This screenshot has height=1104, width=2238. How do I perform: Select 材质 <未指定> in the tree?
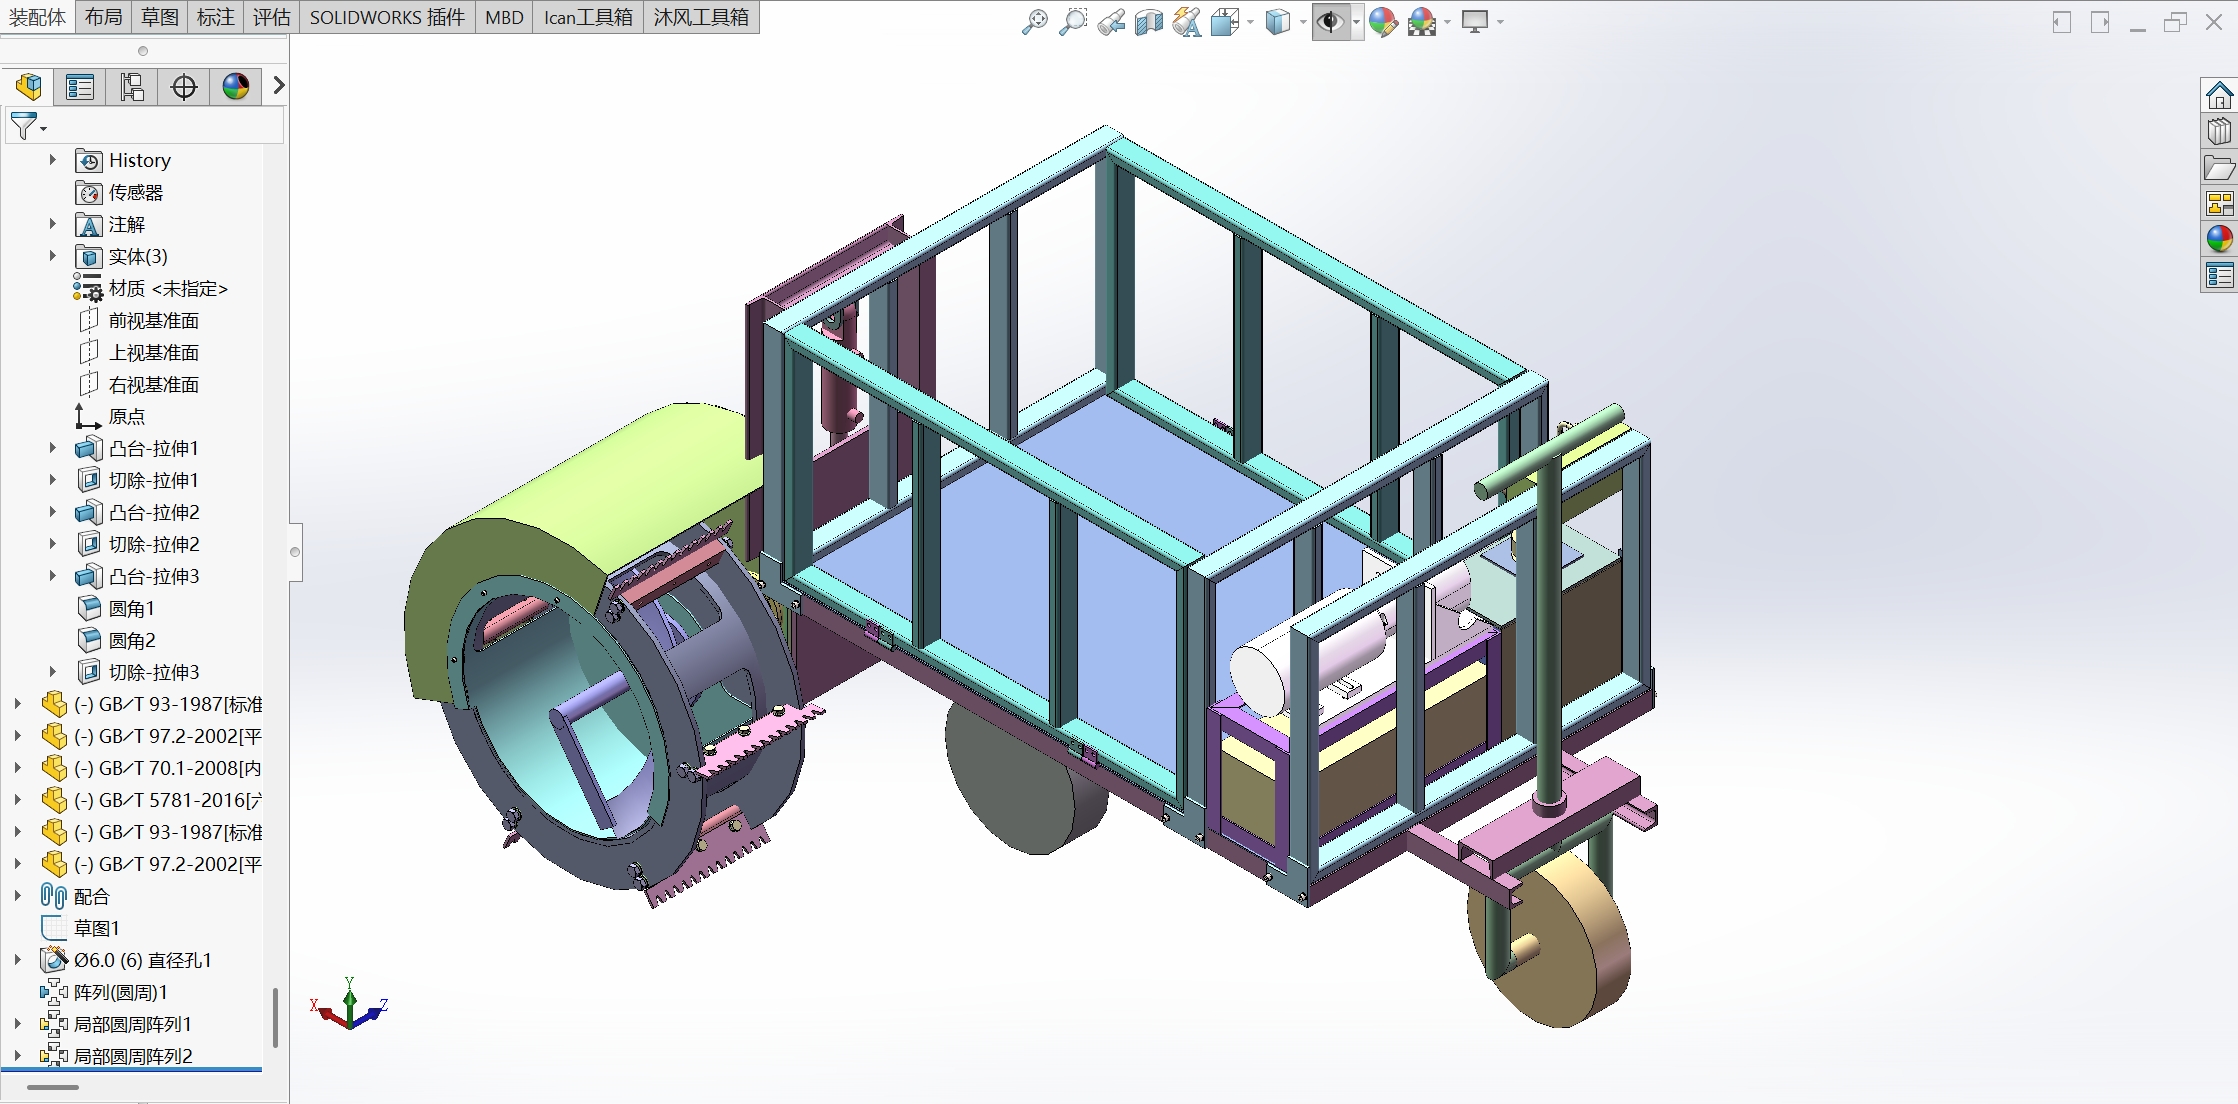click(x=168, y=288)
